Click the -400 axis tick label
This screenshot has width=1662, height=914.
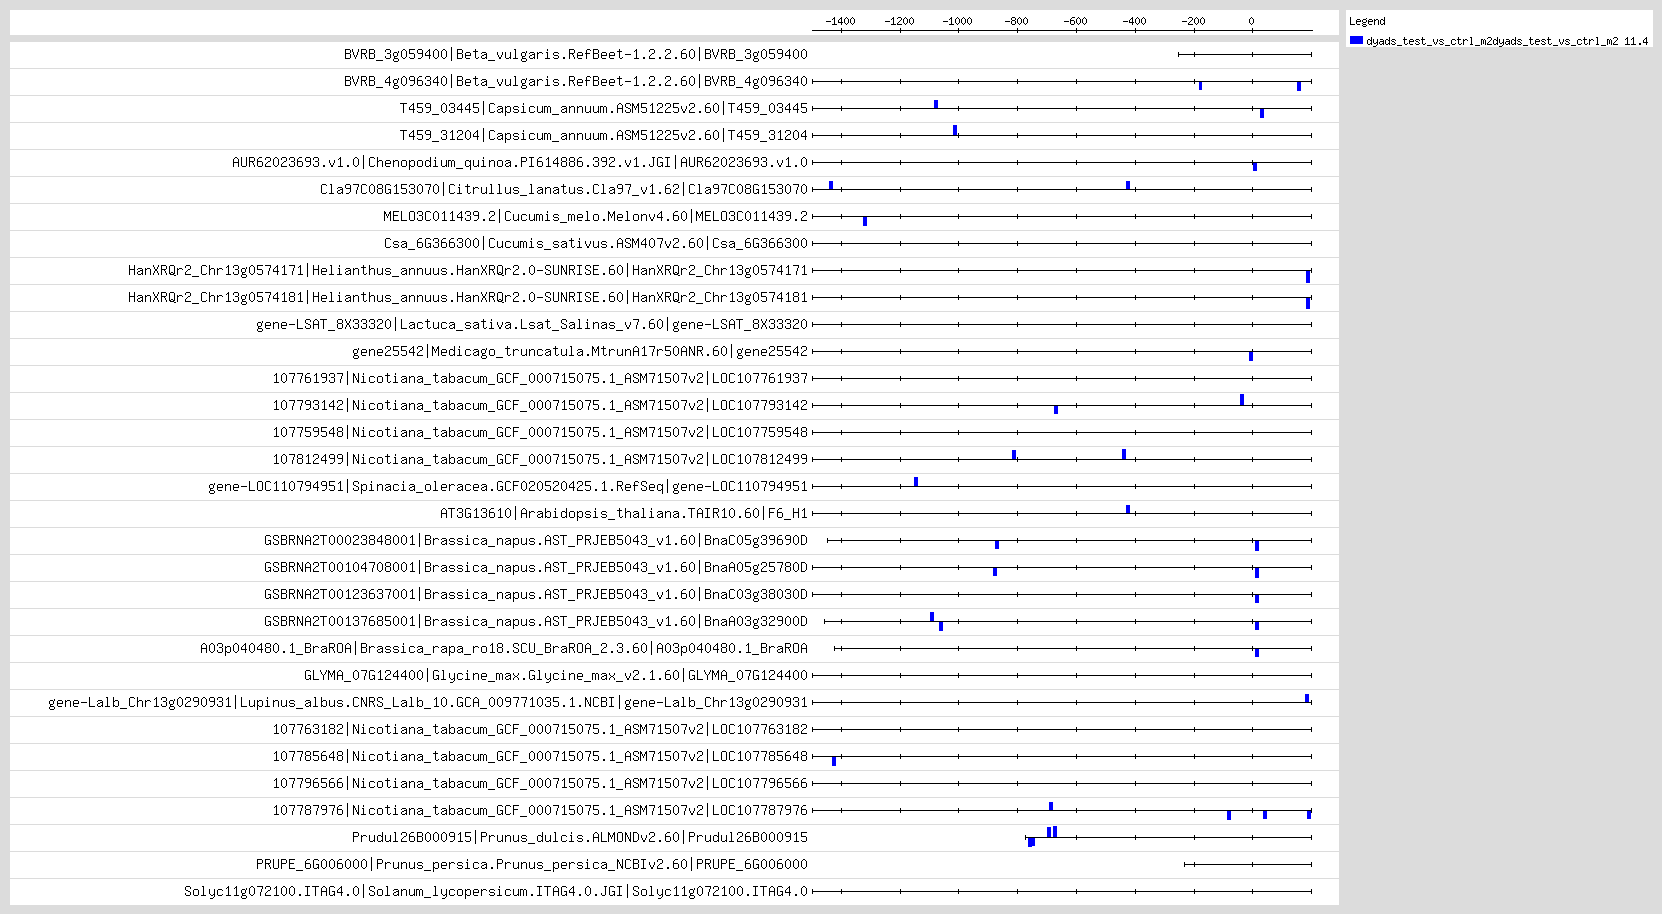pos(1133,21)
